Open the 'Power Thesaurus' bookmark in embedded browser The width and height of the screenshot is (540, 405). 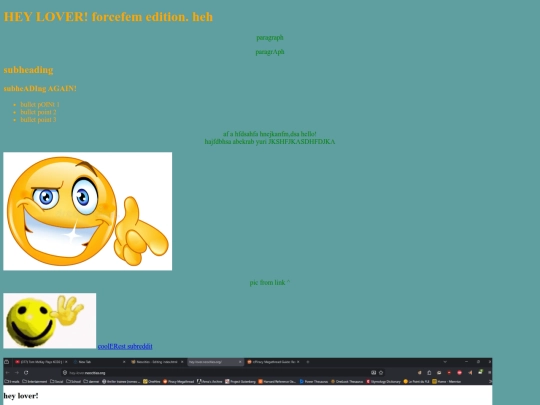click(314, 382)
